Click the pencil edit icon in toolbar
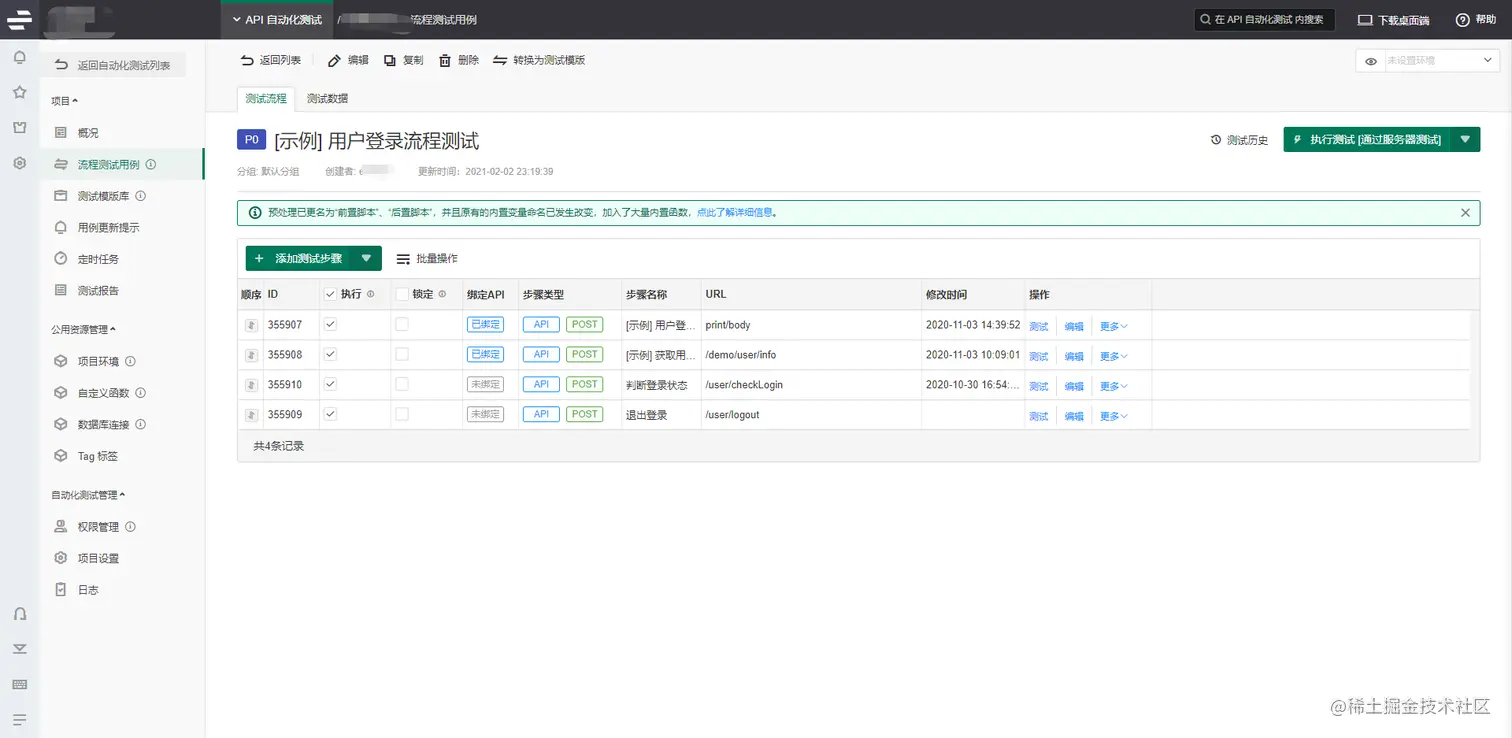1512x738 pixels. point(334,60)
